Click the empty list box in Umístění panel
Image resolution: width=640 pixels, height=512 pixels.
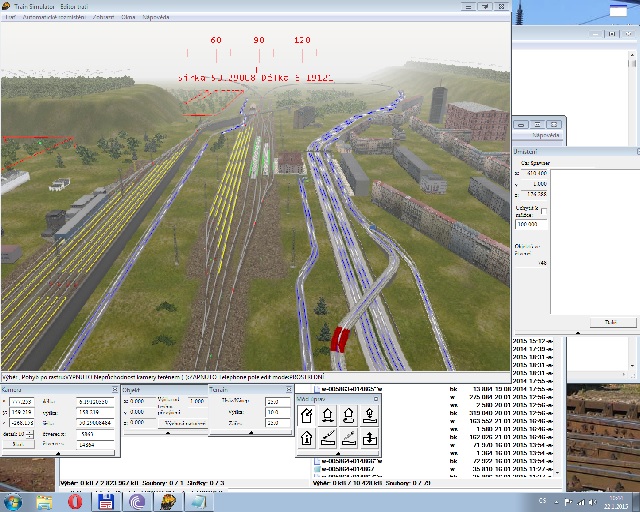[594, 242]
